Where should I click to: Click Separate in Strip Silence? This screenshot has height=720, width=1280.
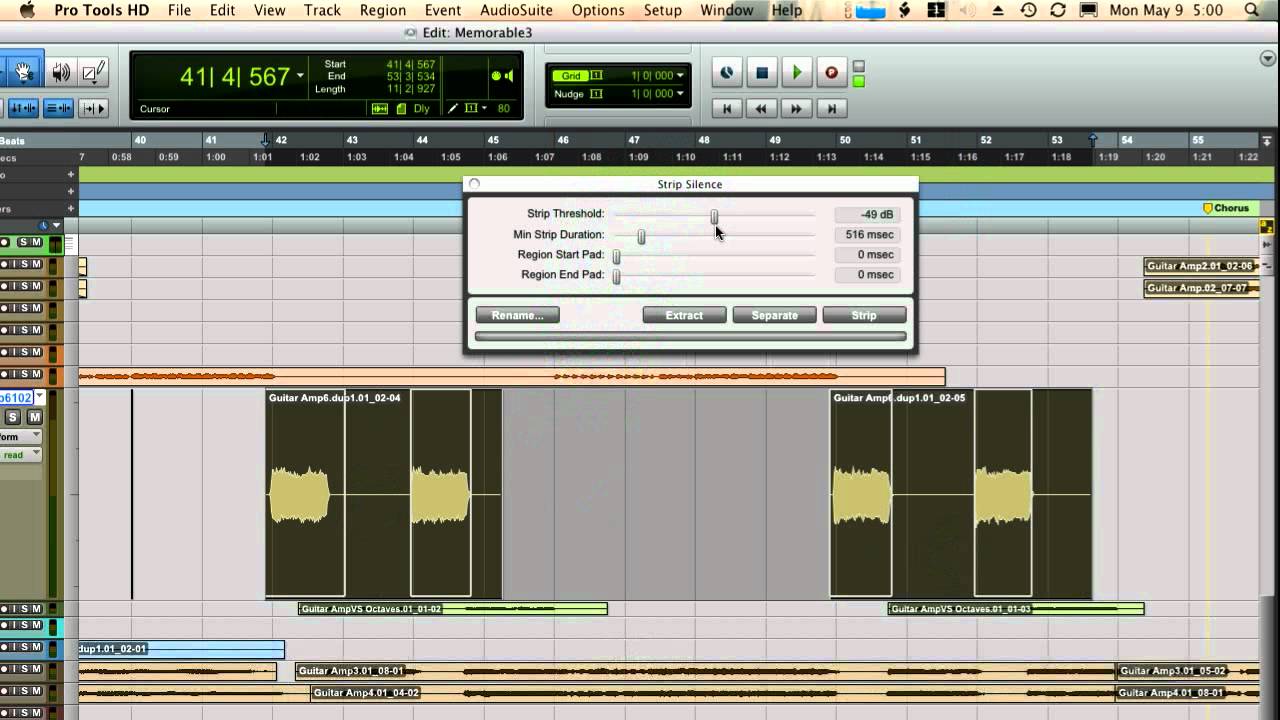(774, 315)
